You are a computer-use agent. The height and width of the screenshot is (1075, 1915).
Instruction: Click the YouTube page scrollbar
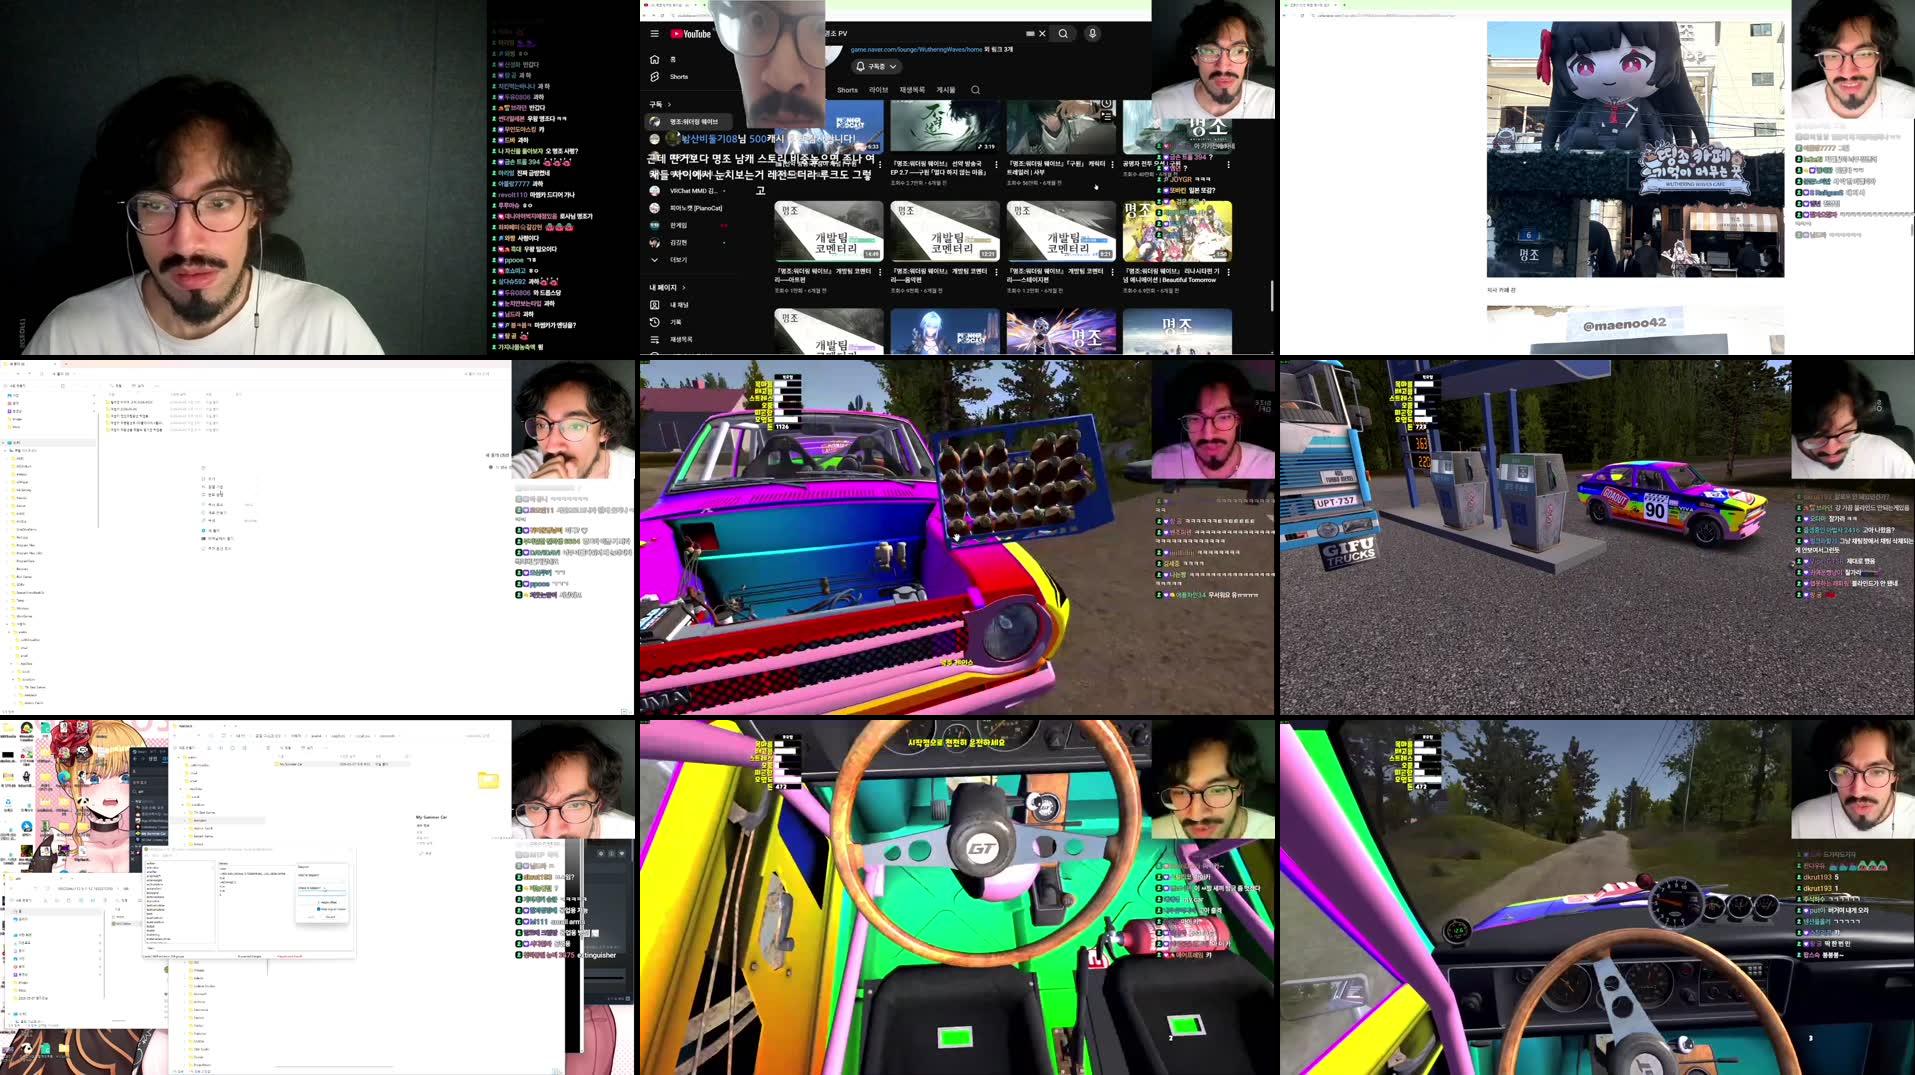[1272, 295]
